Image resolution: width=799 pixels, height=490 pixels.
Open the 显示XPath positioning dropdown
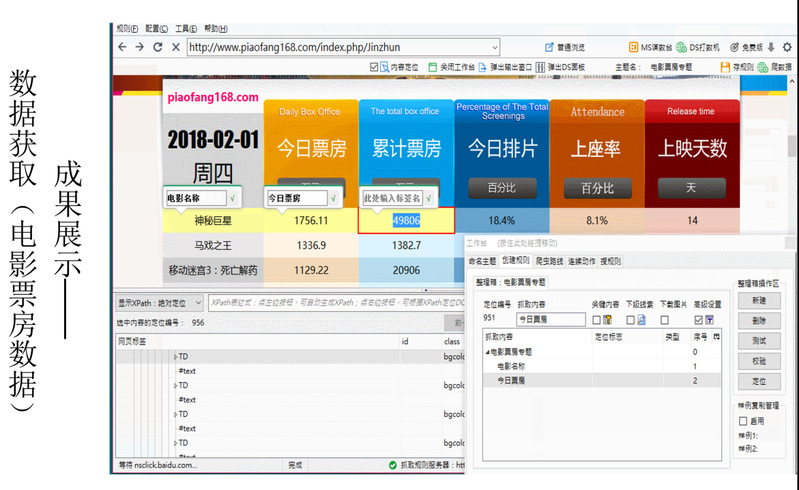click(199, 302)
